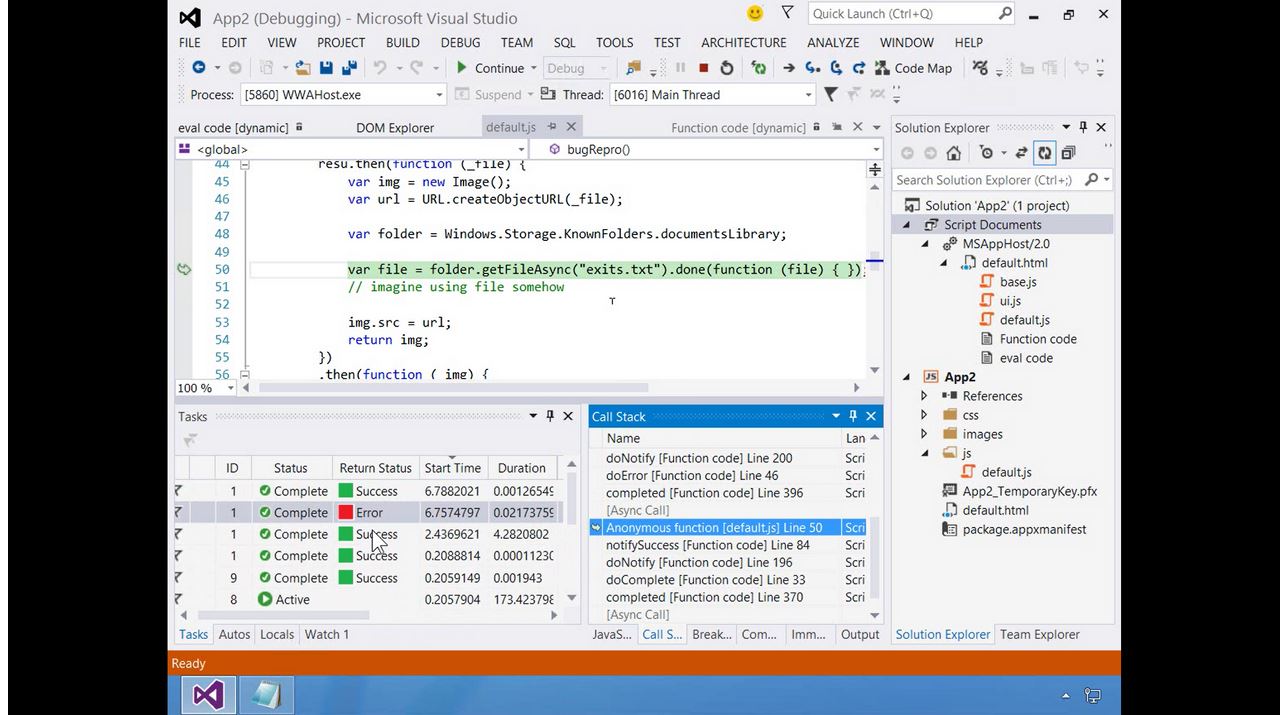The height and width of the screenshot is (715, 1280).
Task: Switch to the Autos tab
Action: tap(234, 634)
